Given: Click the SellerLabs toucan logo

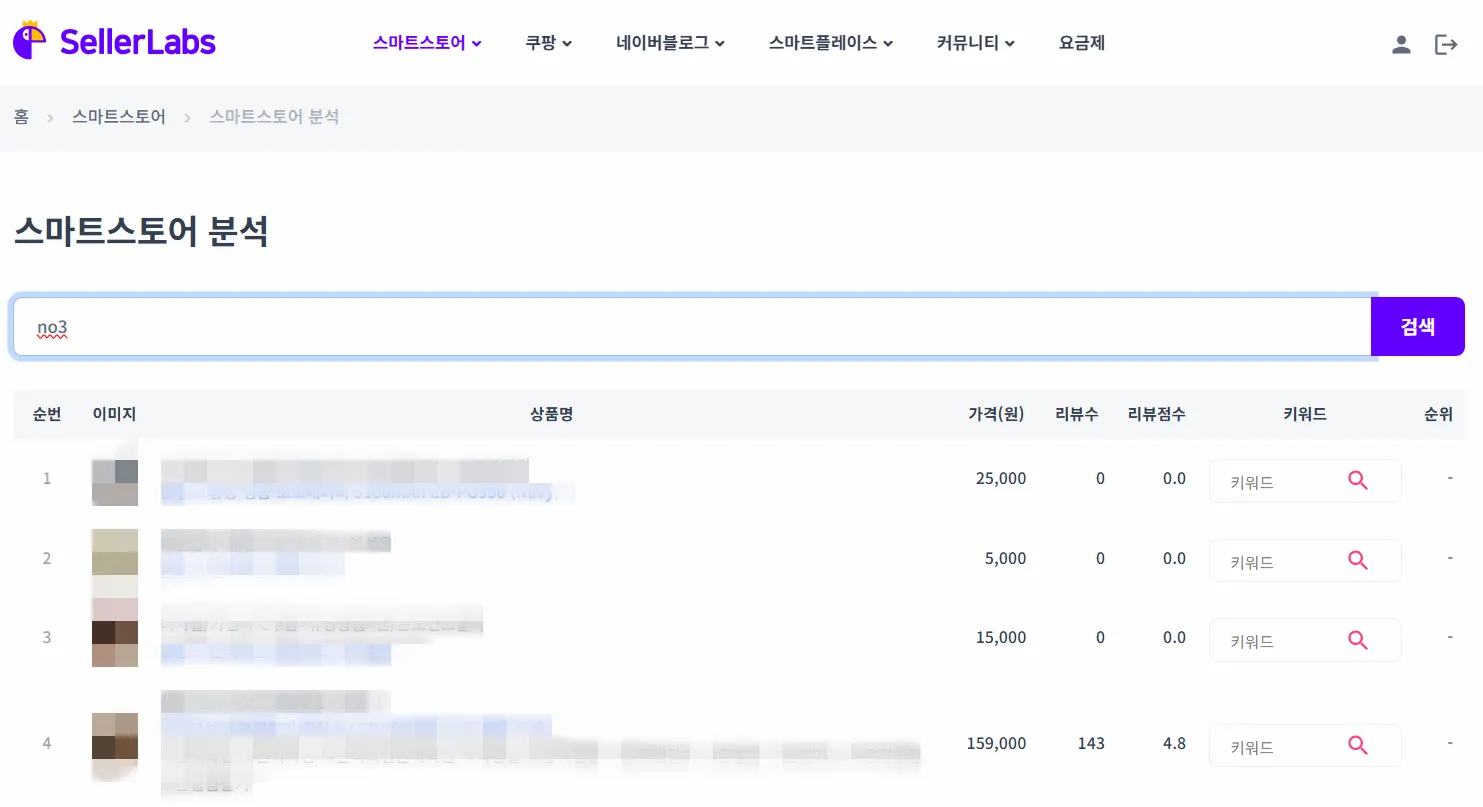Looking at the screenshot, I should coord(30,41).
